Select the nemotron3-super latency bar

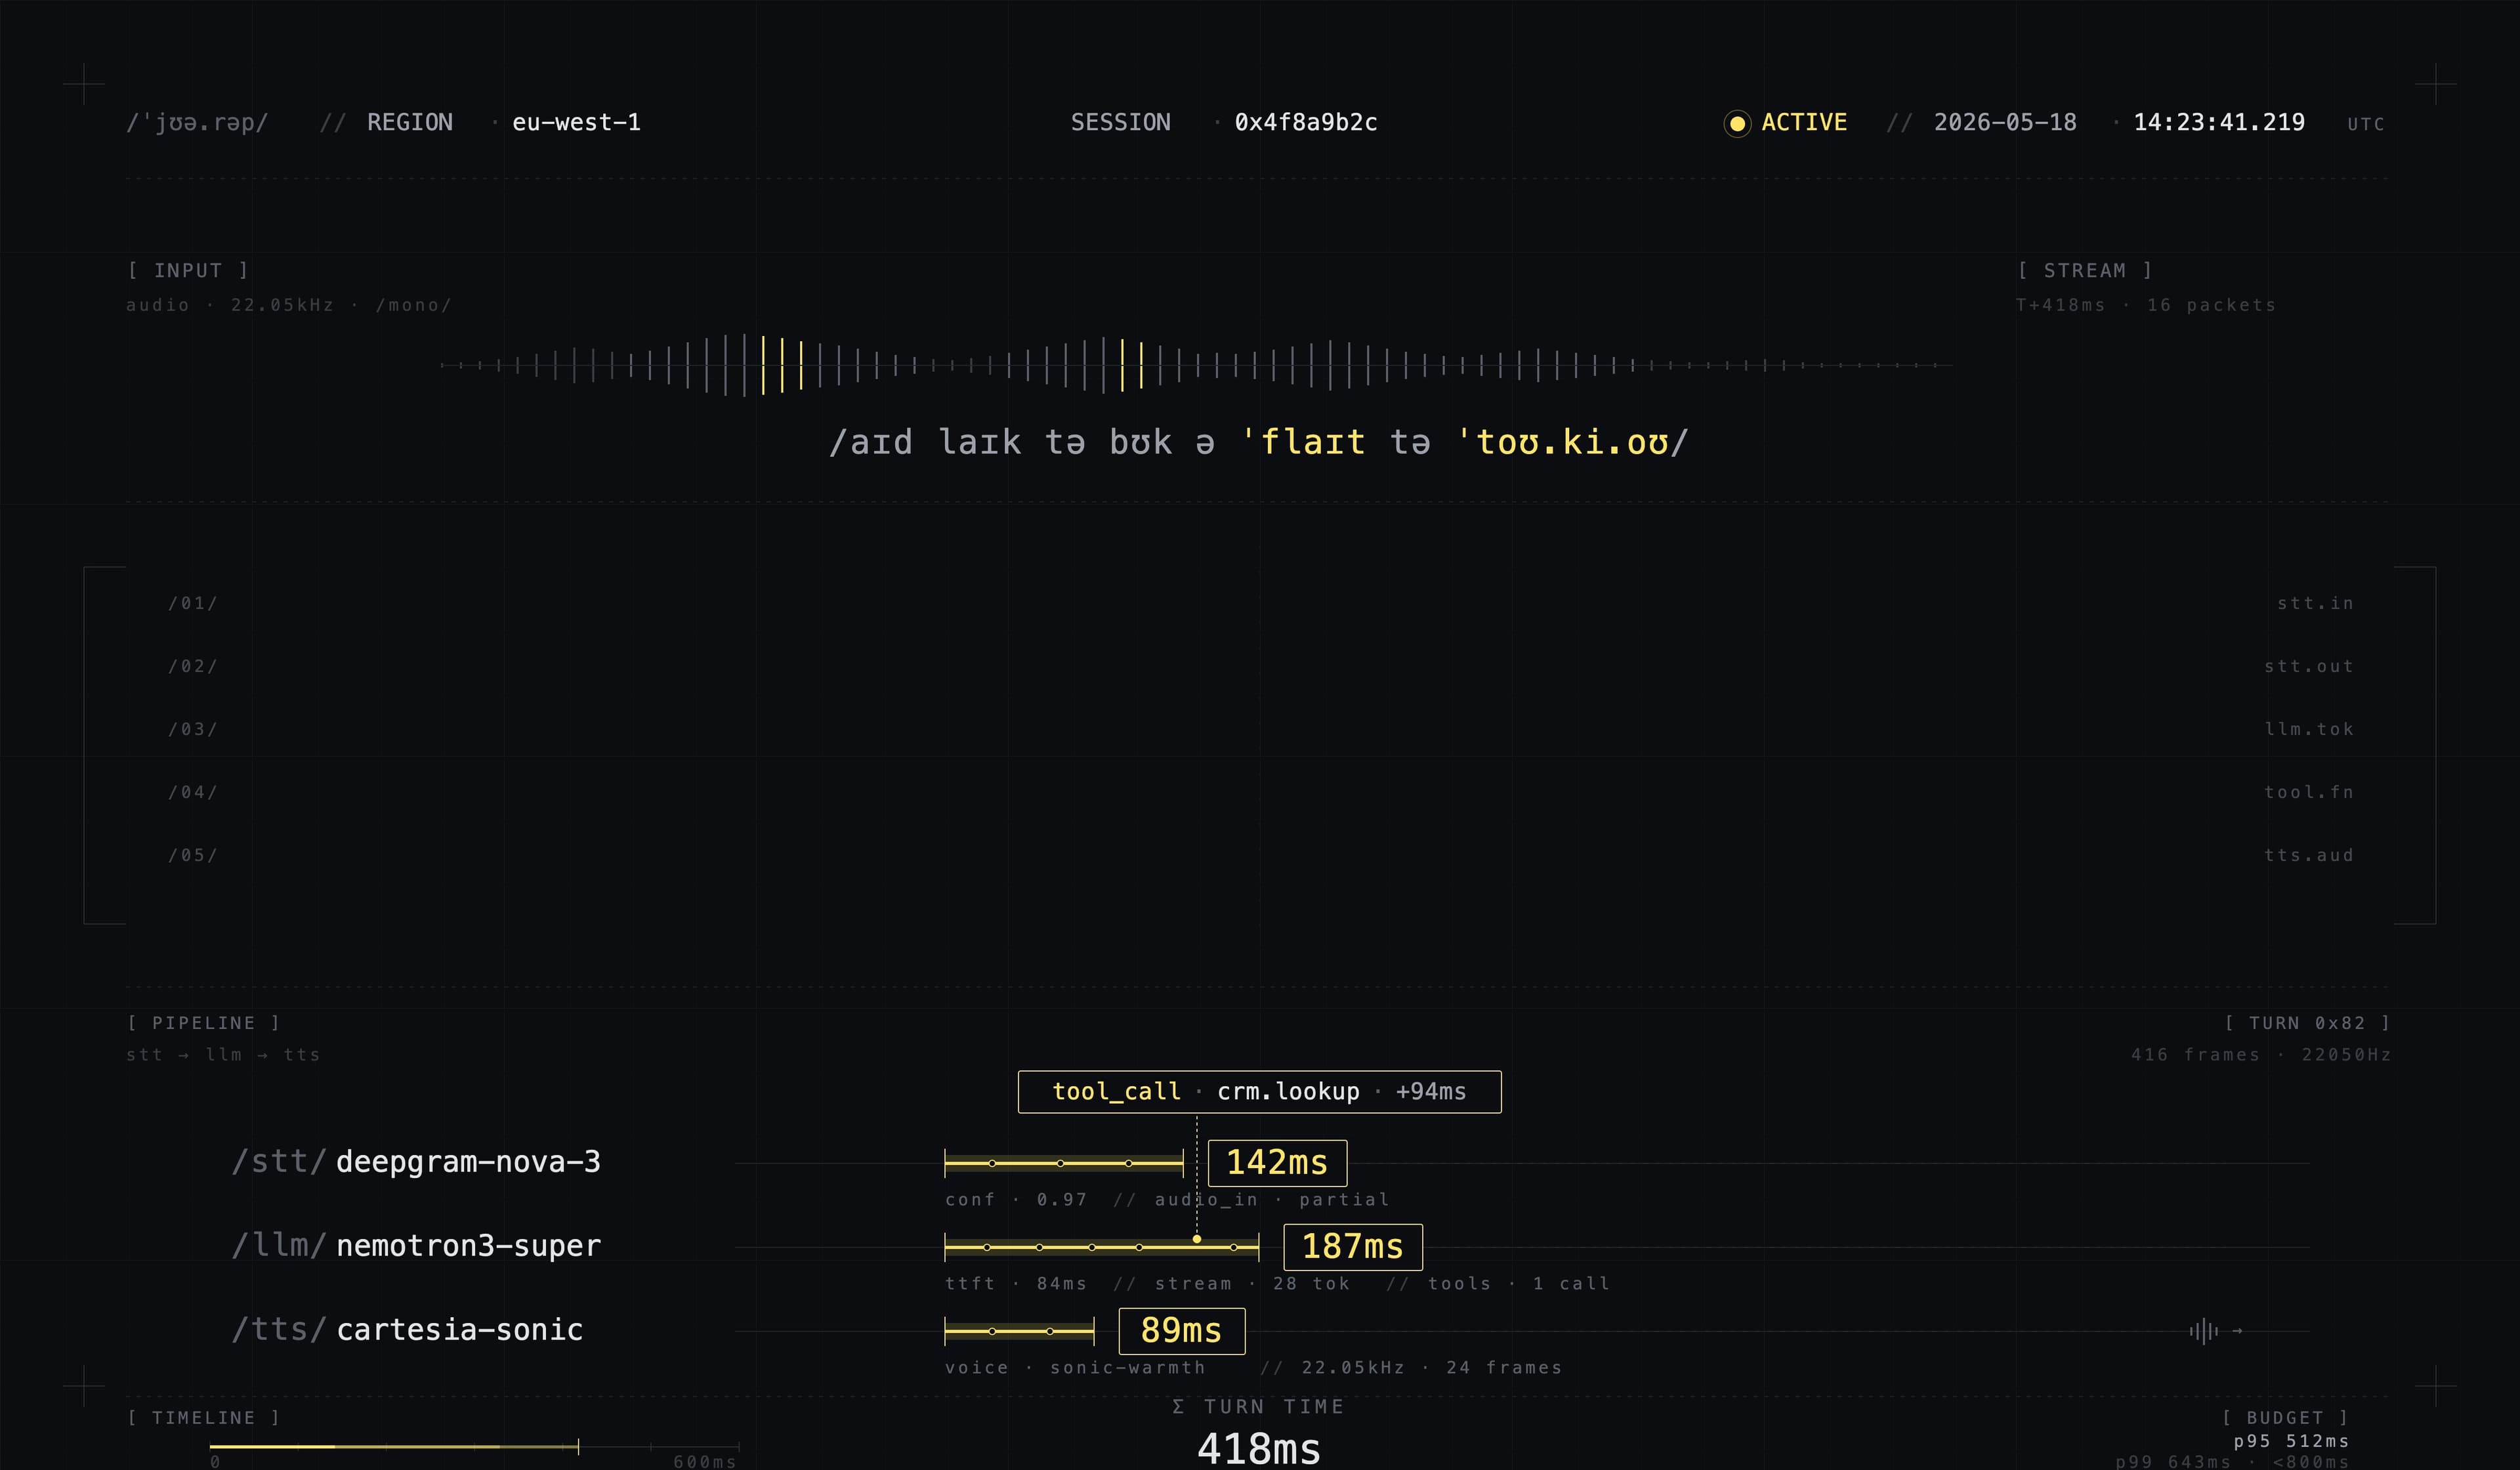[1102, 1247]
